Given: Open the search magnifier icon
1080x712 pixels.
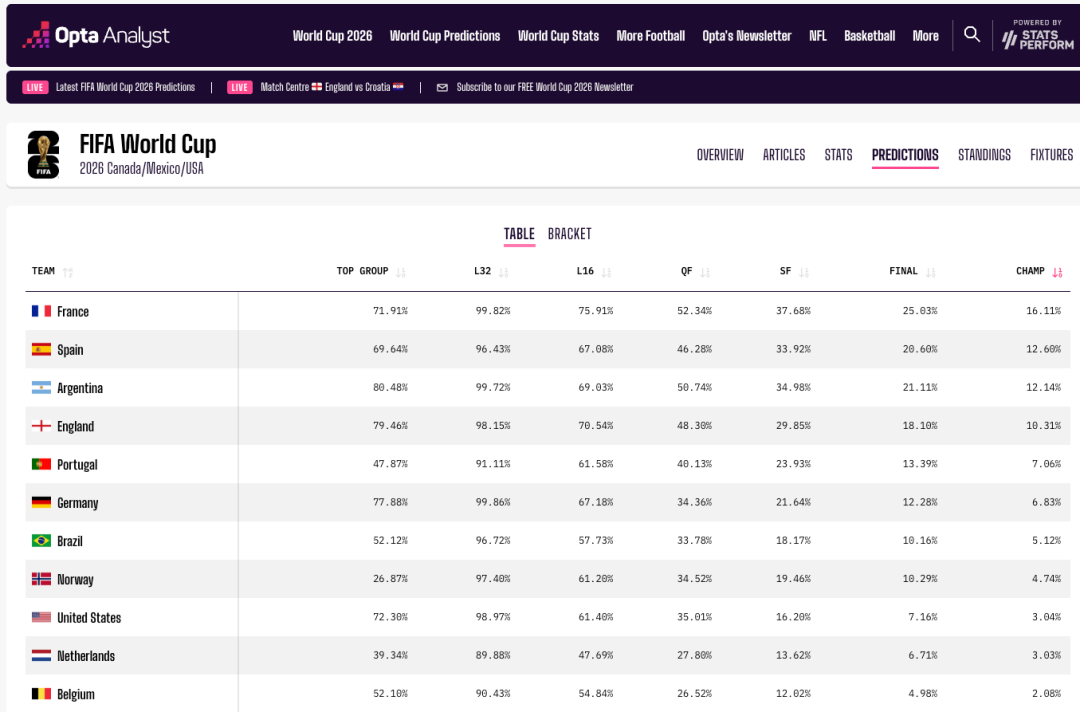Looking at the screenshot, I should (971, 34).
